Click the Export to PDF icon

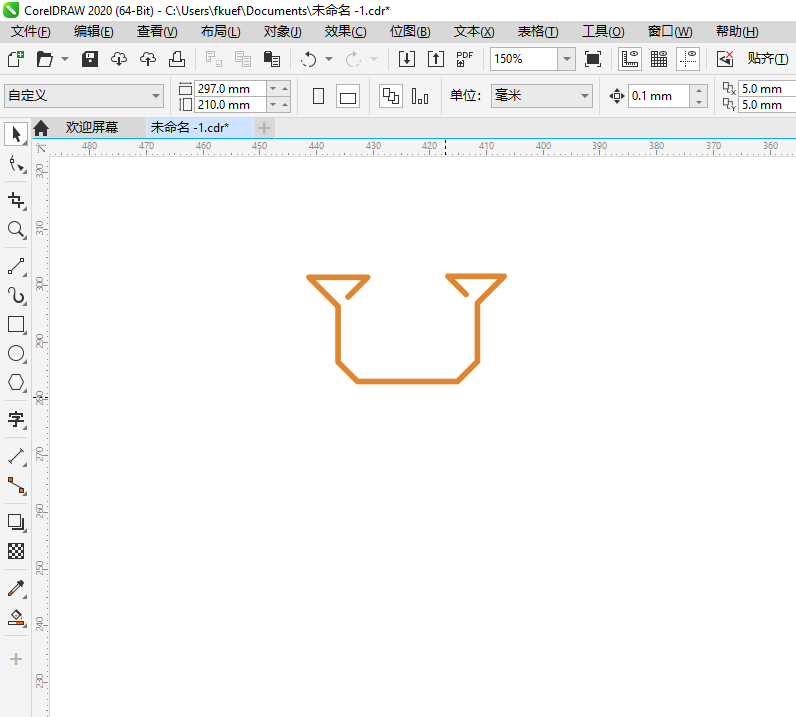point(465,59)
